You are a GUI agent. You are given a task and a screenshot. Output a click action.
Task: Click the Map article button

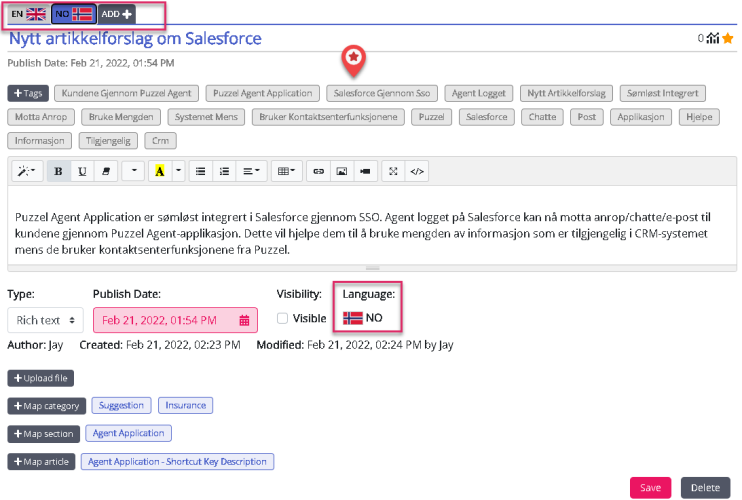pos(41,462)
